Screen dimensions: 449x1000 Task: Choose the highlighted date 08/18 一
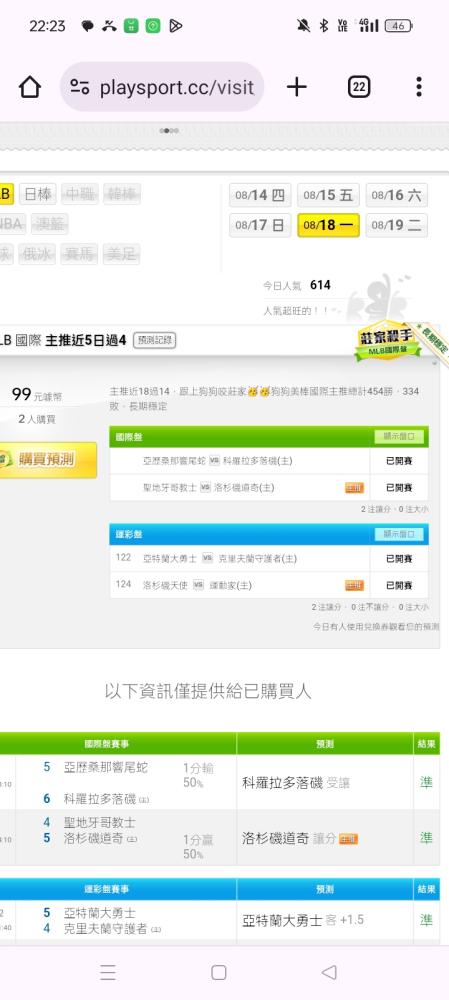point(328,225)
